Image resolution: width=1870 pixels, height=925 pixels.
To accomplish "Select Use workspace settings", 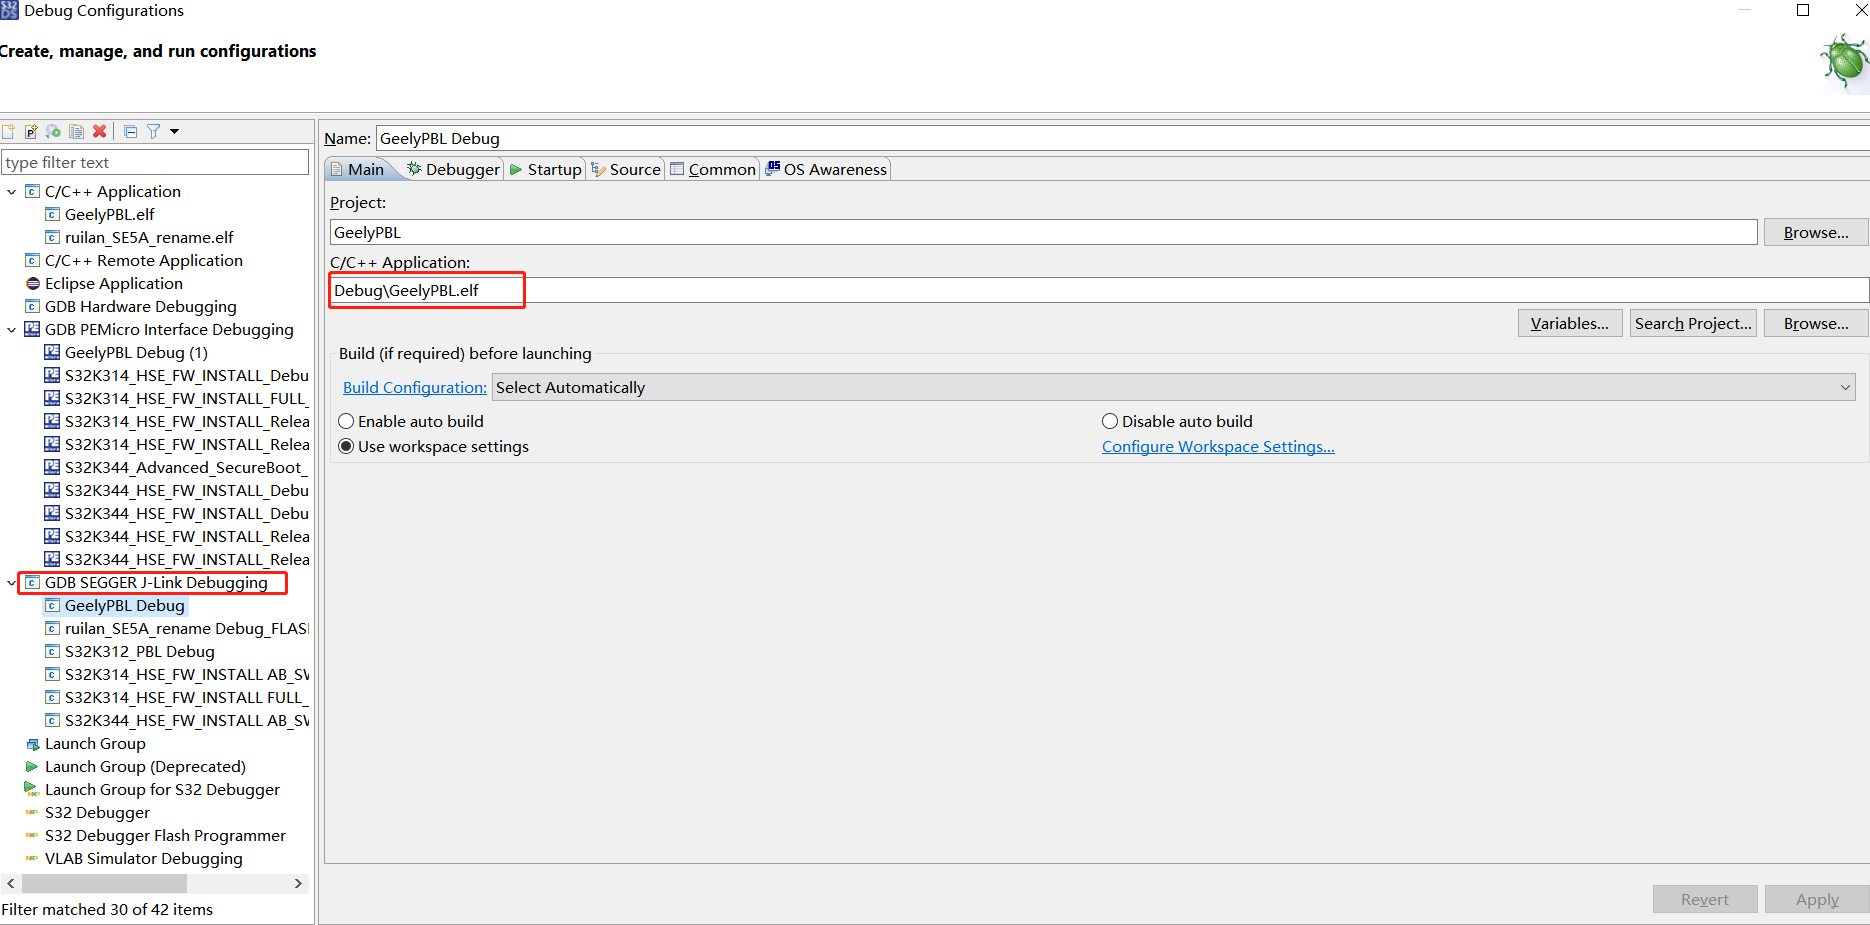I will [346, 446].
